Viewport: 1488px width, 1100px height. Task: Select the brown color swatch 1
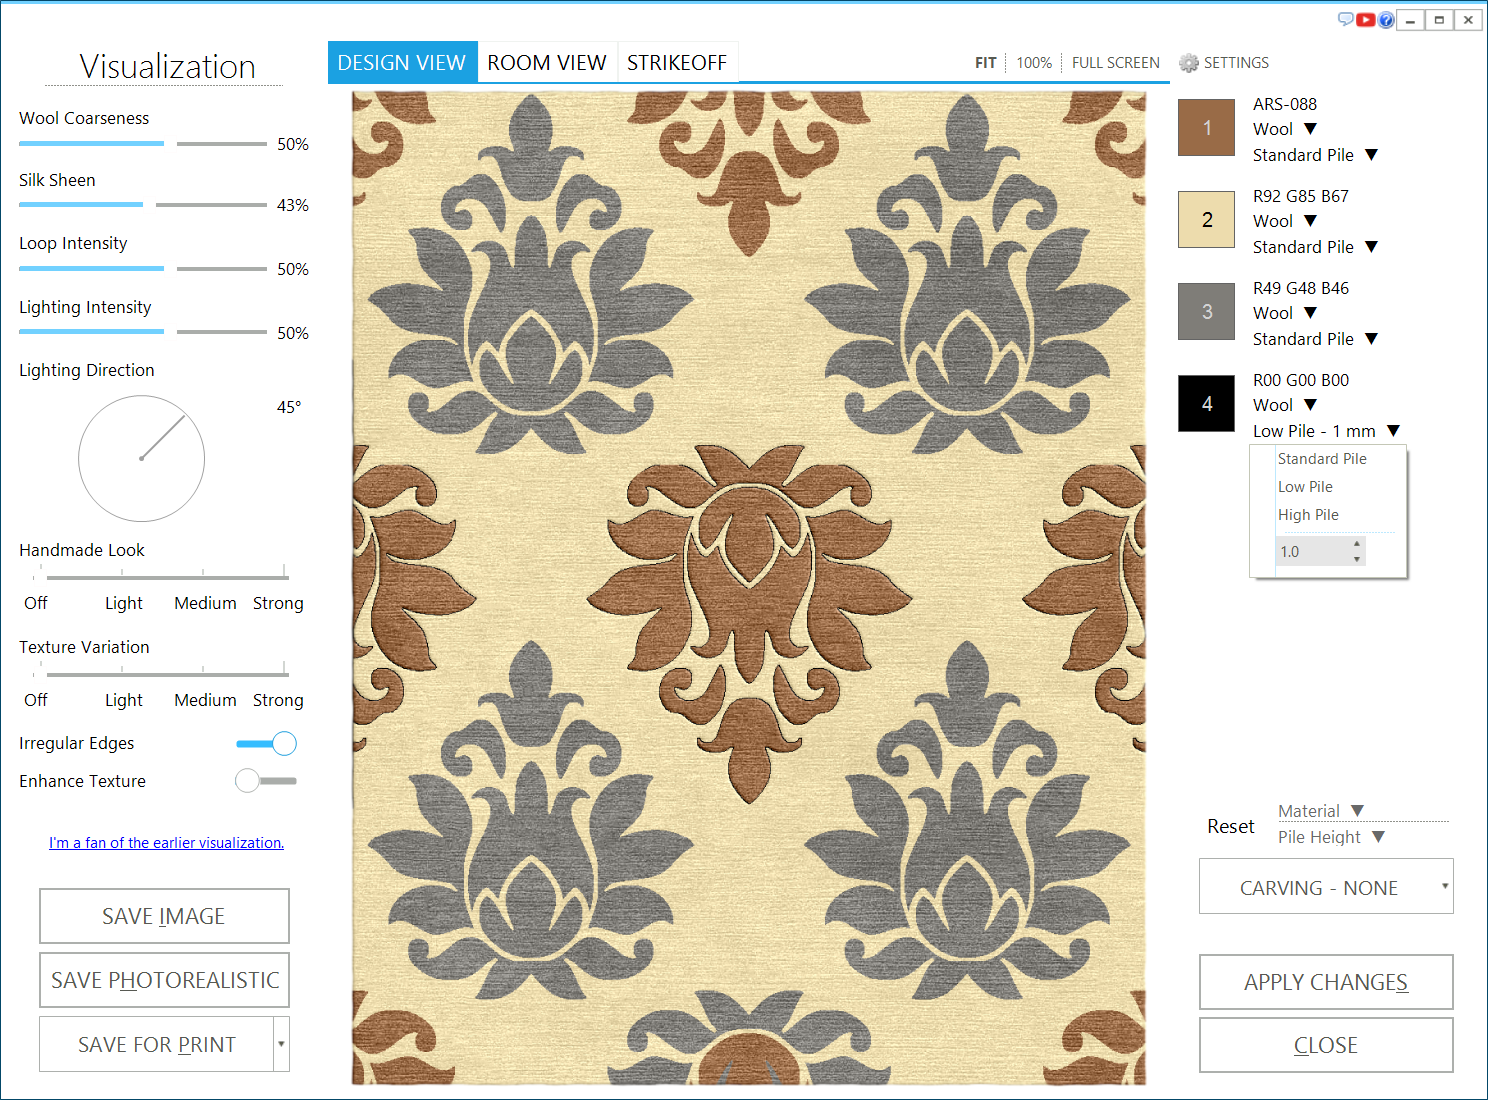click(x=1207, y=128)
